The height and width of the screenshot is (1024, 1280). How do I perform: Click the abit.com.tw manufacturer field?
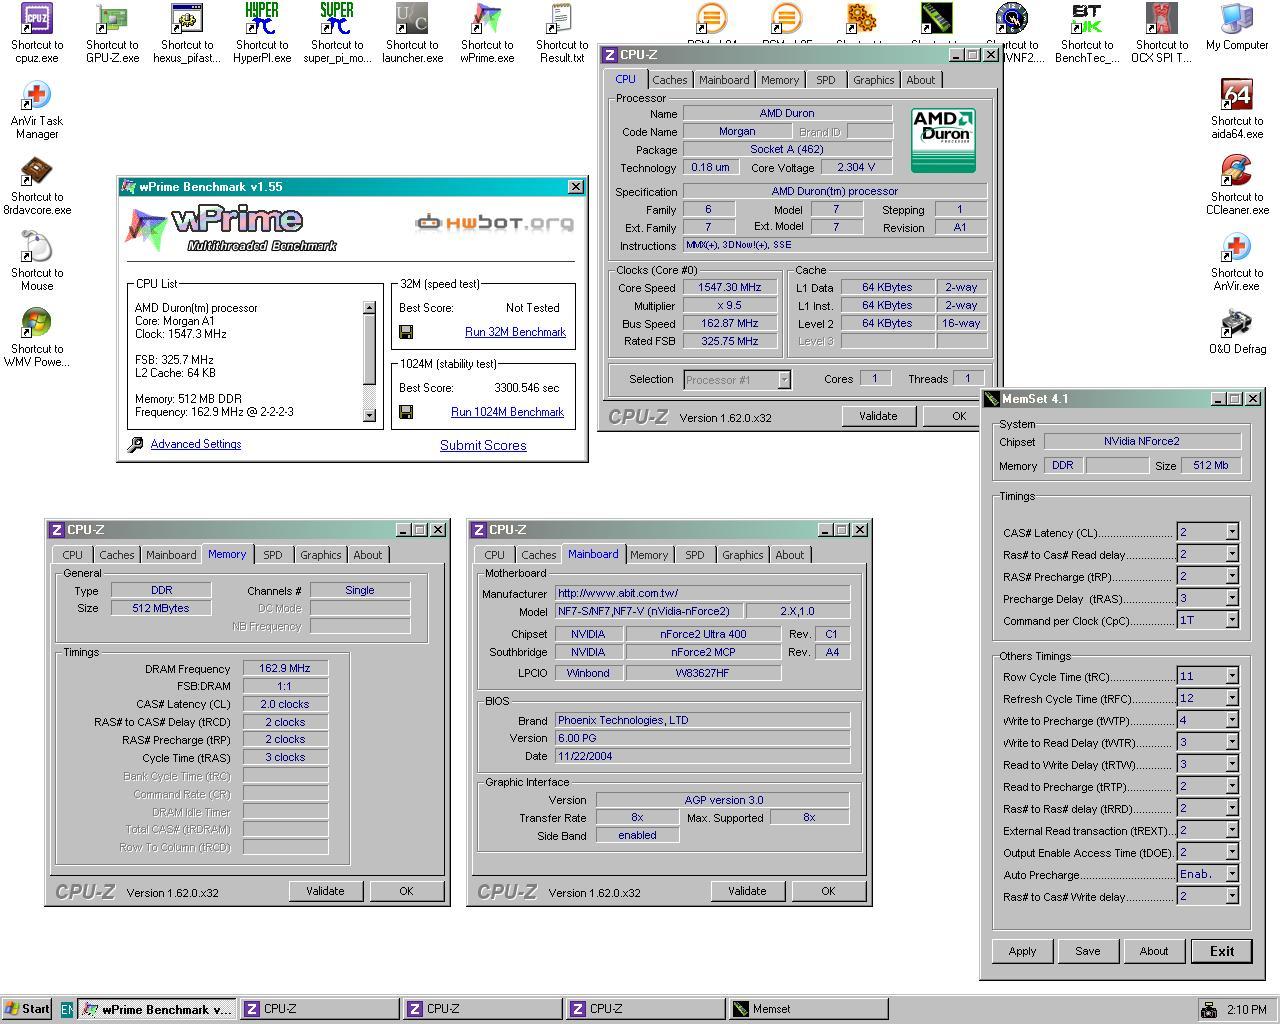tap(702, 593)
